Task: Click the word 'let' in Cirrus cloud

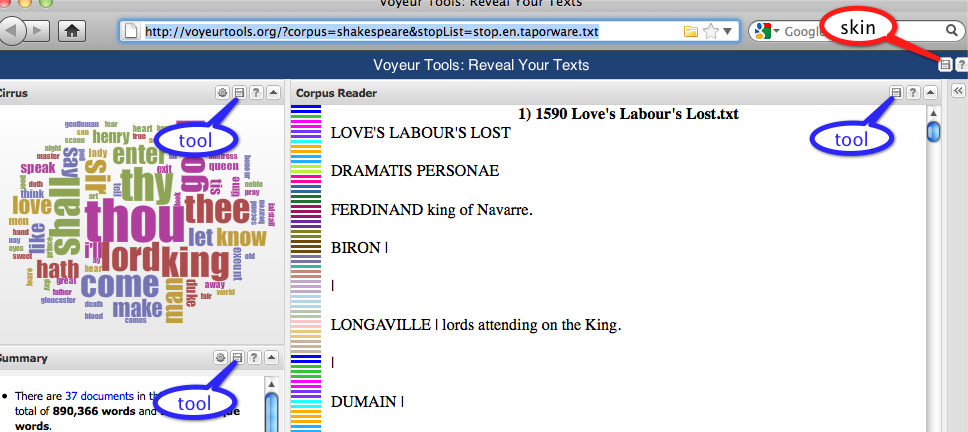Action: pos(200,237)
